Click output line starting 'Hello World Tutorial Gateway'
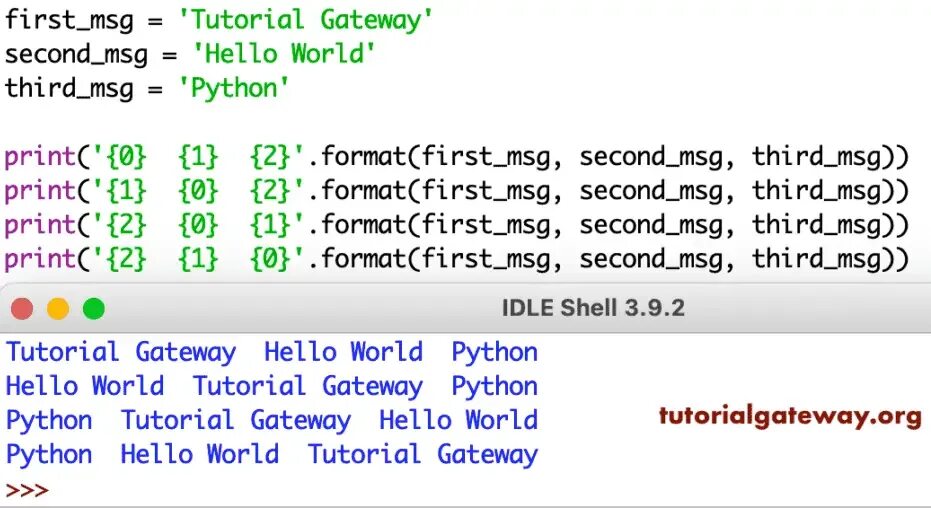931x508 pixels. pos(272,386)
